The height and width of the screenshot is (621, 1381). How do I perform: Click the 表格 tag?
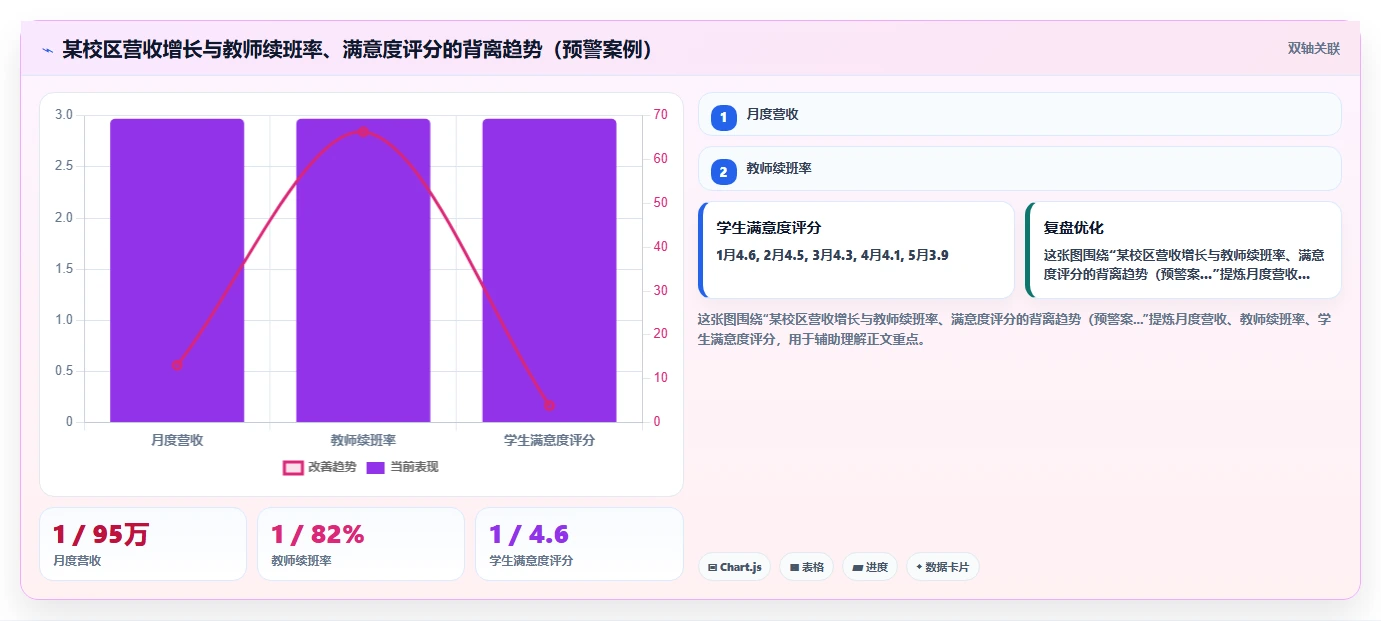(806, 567)
